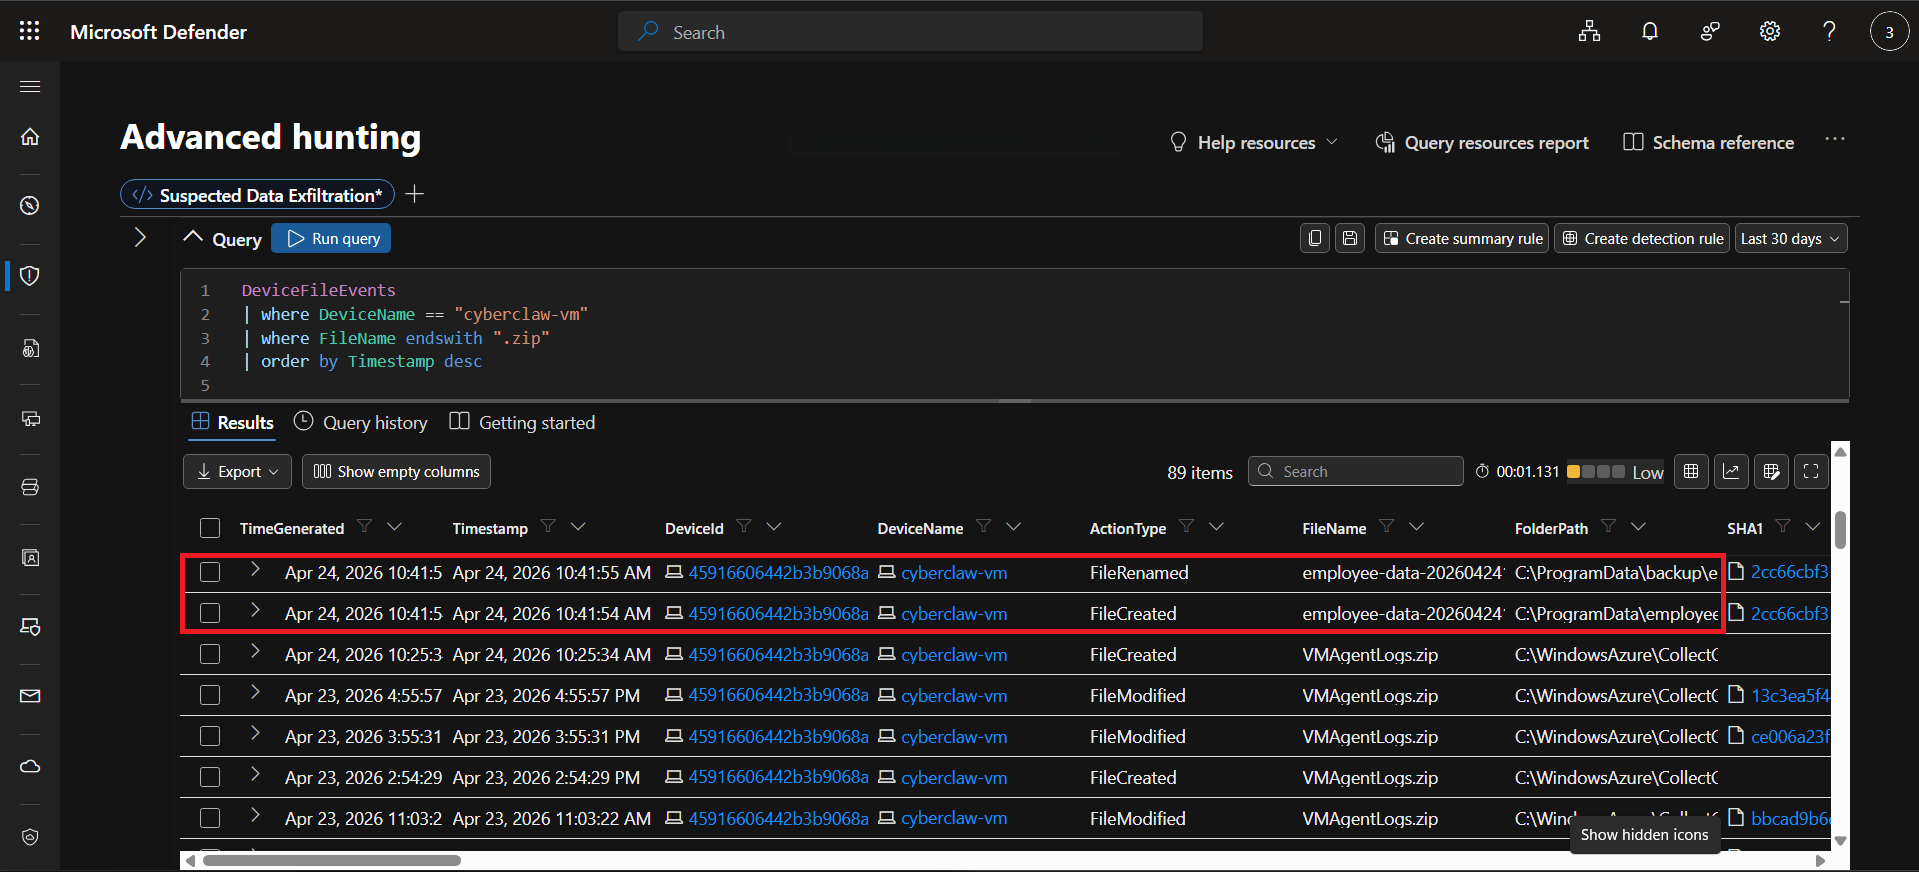Open the Settings gear icon
The image size is (1919, 872).
pyautogui.click(x=1770, y=32)
